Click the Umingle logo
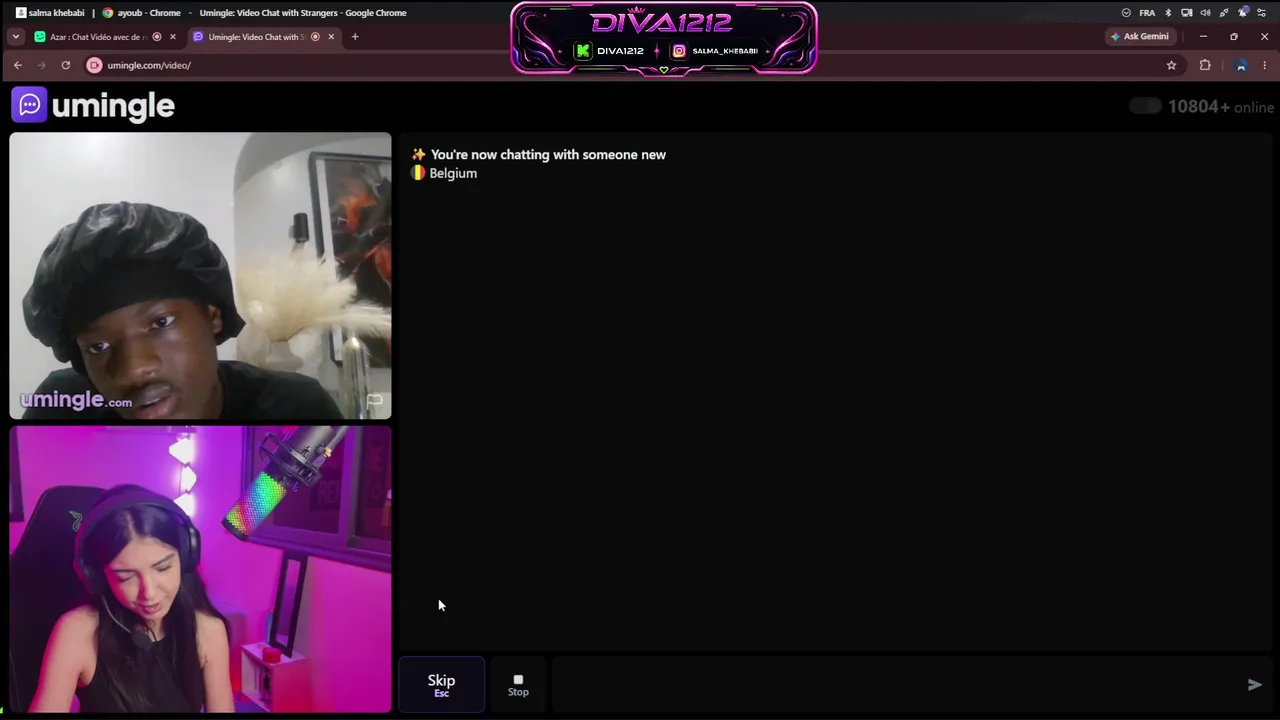Viewport: 1280px width, 720px height. [x=93, y=105]
